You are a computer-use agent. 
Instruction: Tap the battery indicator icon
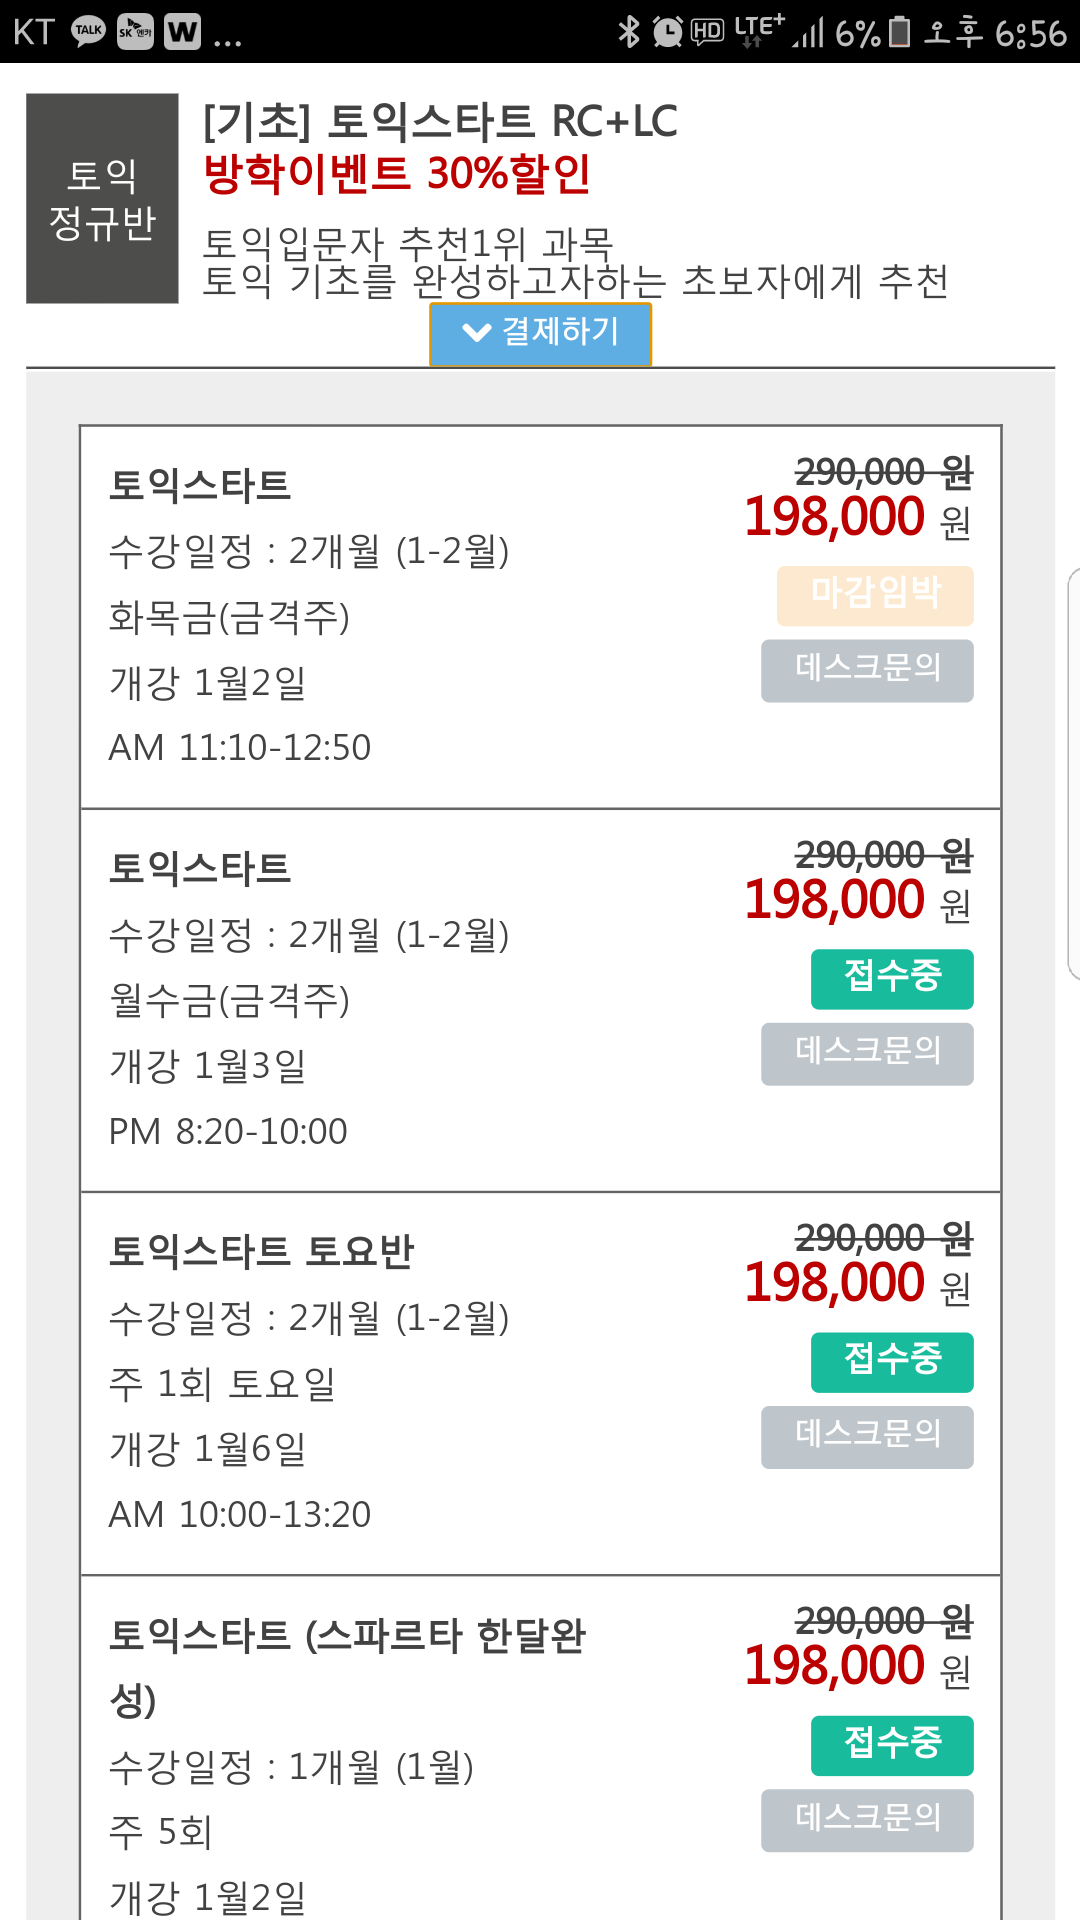(900, 32)
